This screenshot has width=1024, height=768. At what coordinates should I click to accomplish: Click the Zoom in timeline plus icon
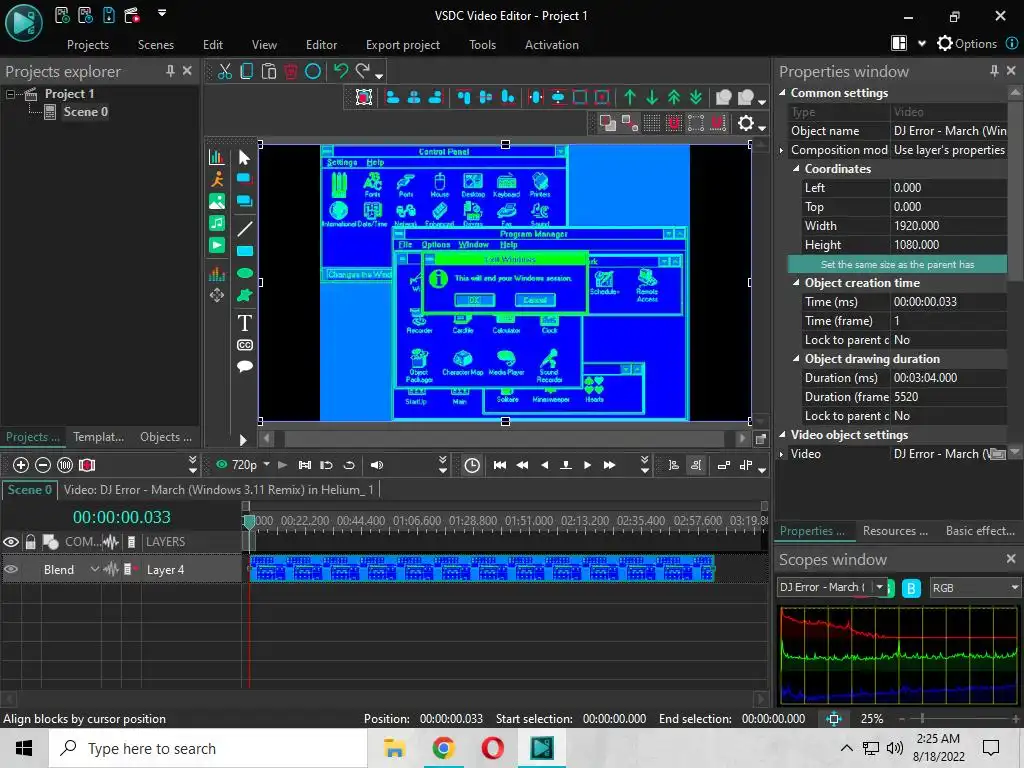pos(21,465)
